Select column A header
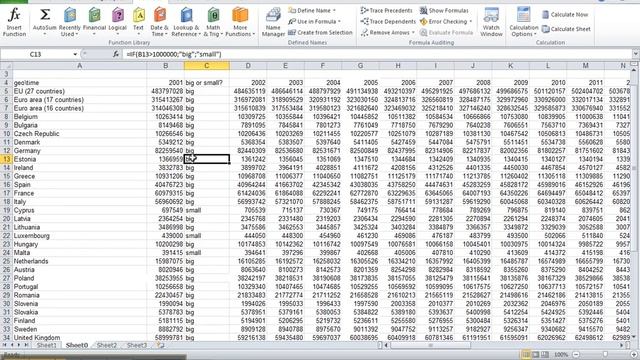The height and width of the screenshot is (360, 640). pyautogui.click(x=80, y=66)
